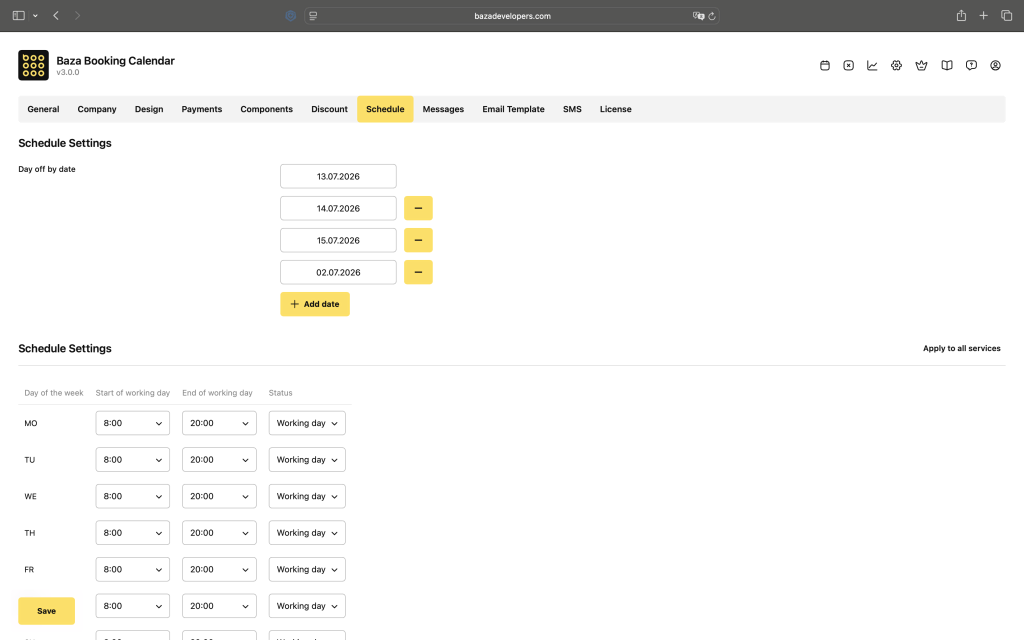Open the user profile icon
This screenshot has height=640, width=1024.
[x=995, y=65]
